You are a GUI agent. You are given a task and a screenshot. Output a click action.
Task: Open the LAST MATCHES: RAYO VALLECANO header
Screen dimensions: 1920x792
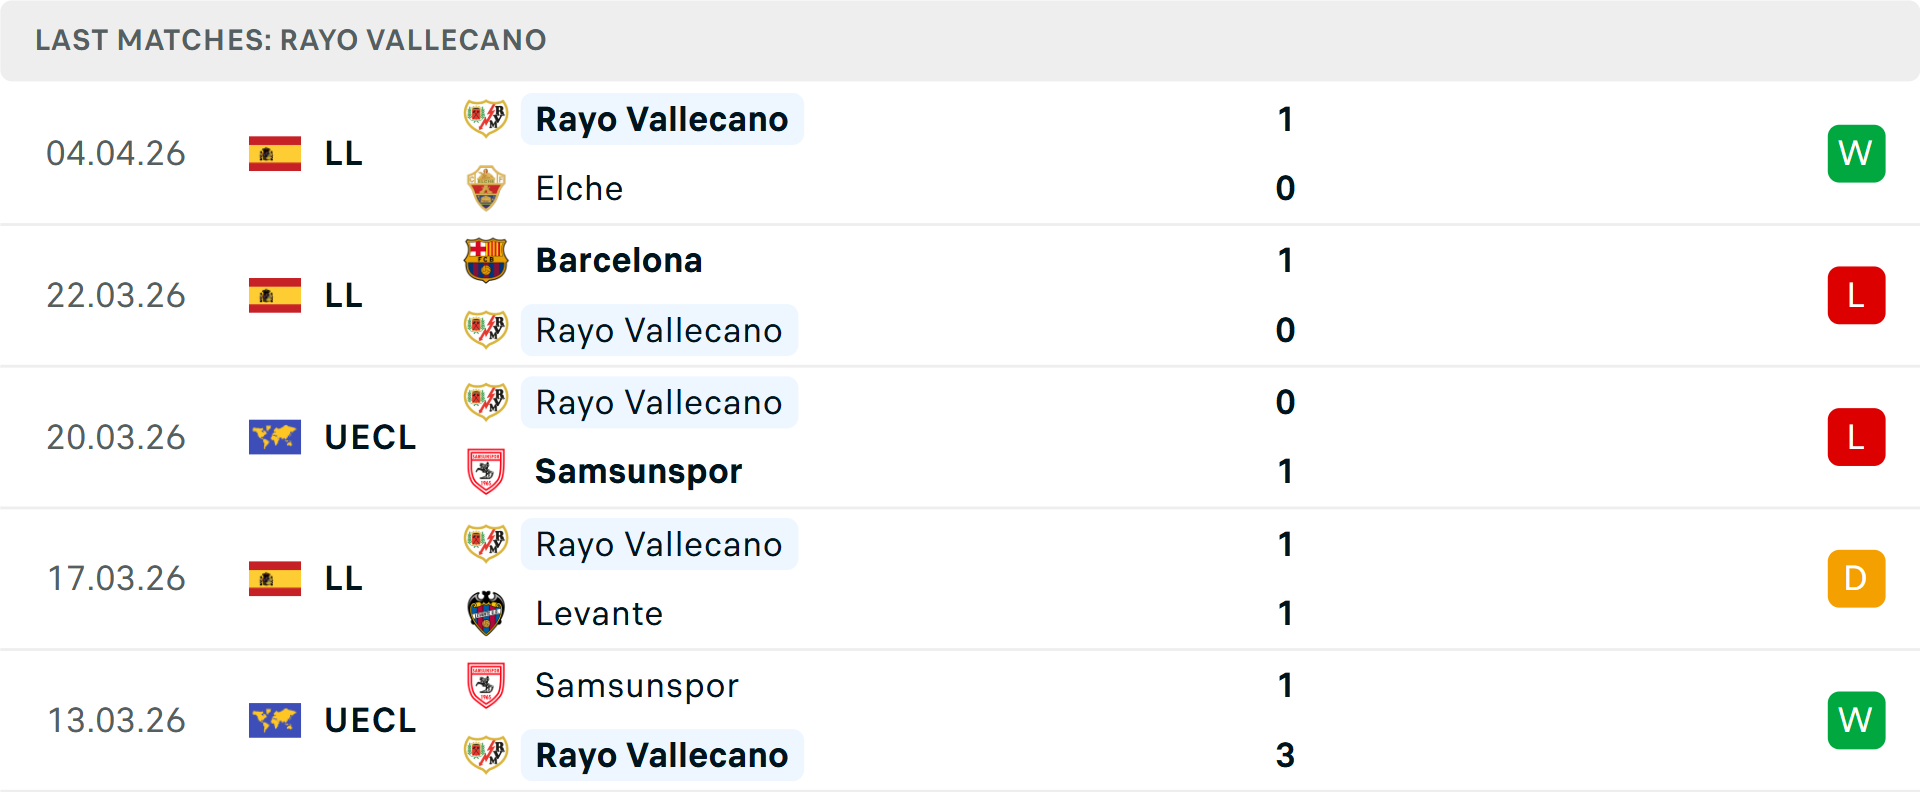pos(290,40)
